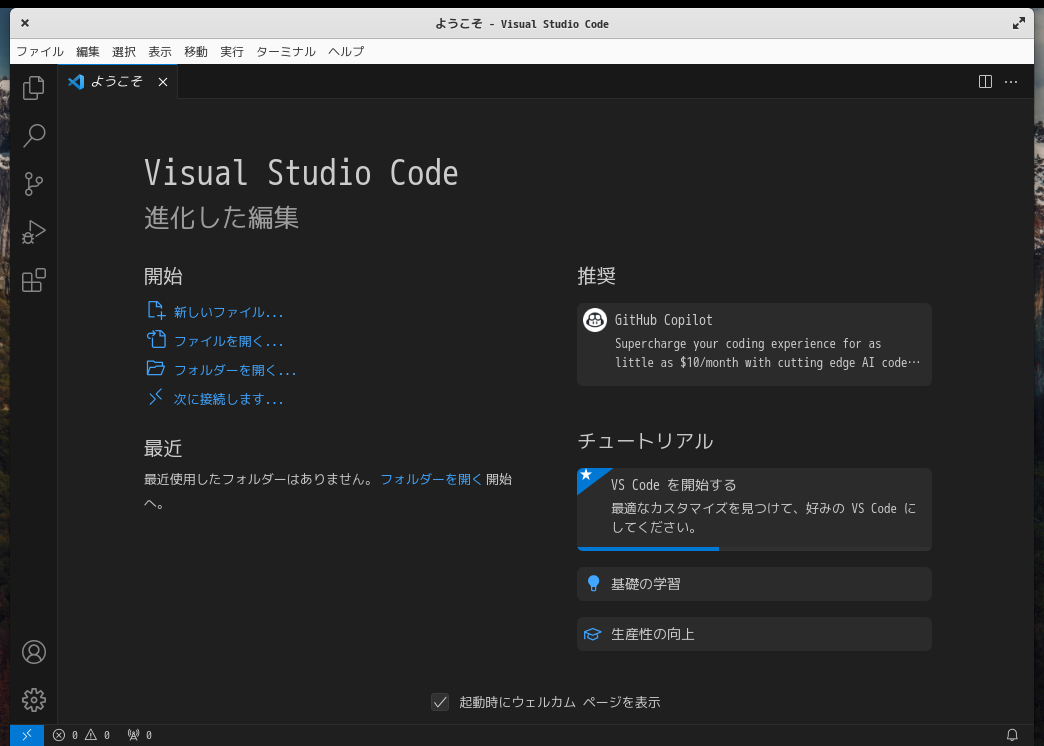
Task: Open the 移動 menu
Action: pos(196,51)
